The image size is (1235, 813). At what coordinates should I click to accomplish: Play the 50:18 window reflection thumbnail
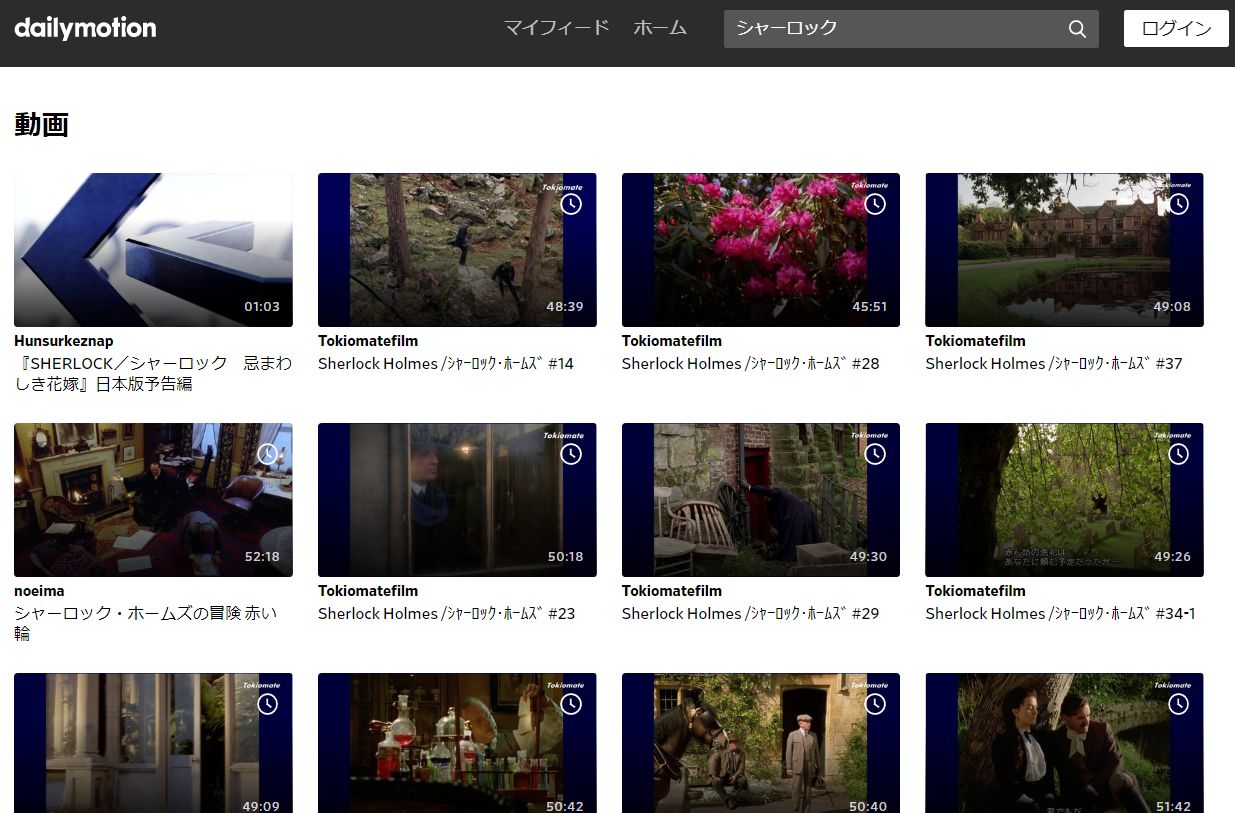click(x=457, y=500)
